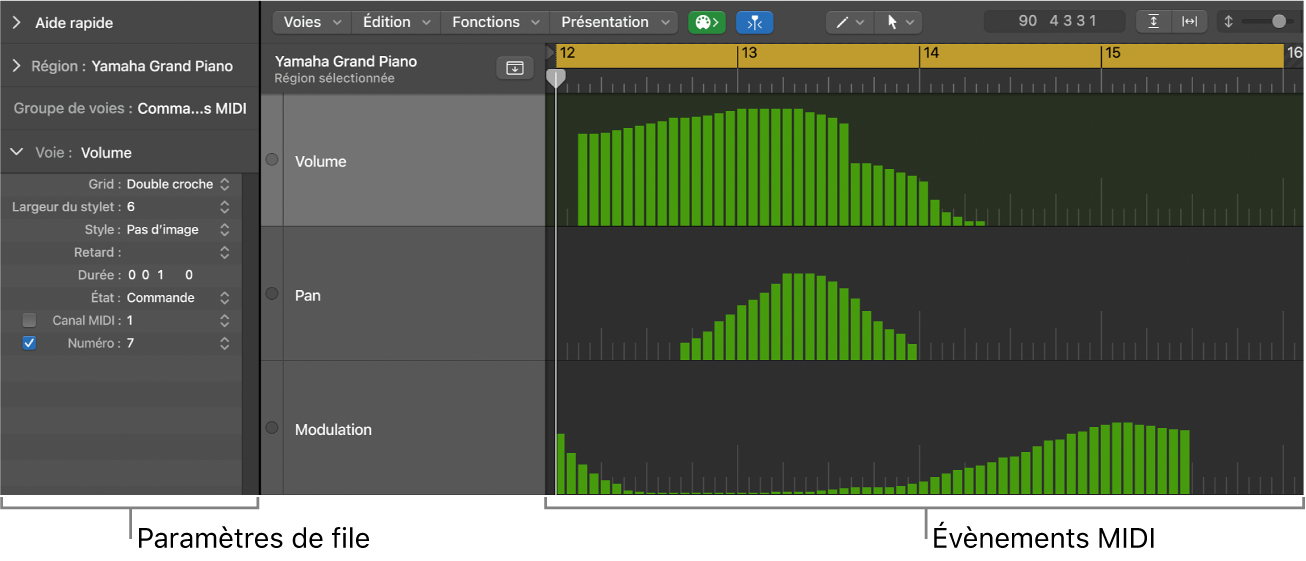Toggle the blue Catch Playhead button
Screen dimensions: 1306x561
[754, 22]
